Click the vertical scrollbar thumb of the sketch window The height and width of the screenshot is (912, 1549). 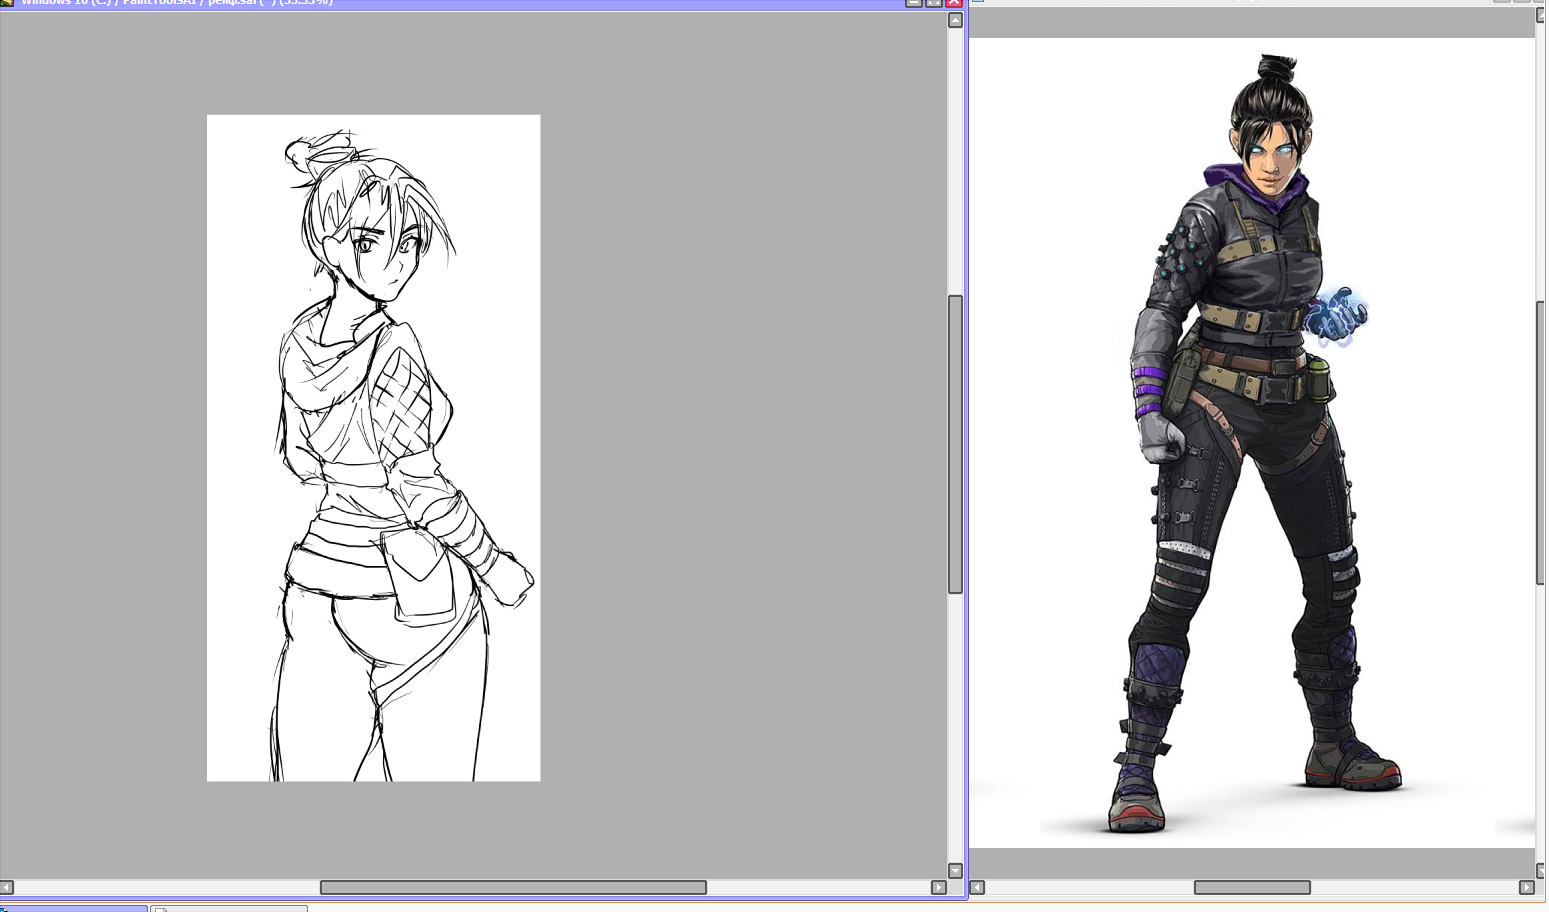[x=955, y=444]
